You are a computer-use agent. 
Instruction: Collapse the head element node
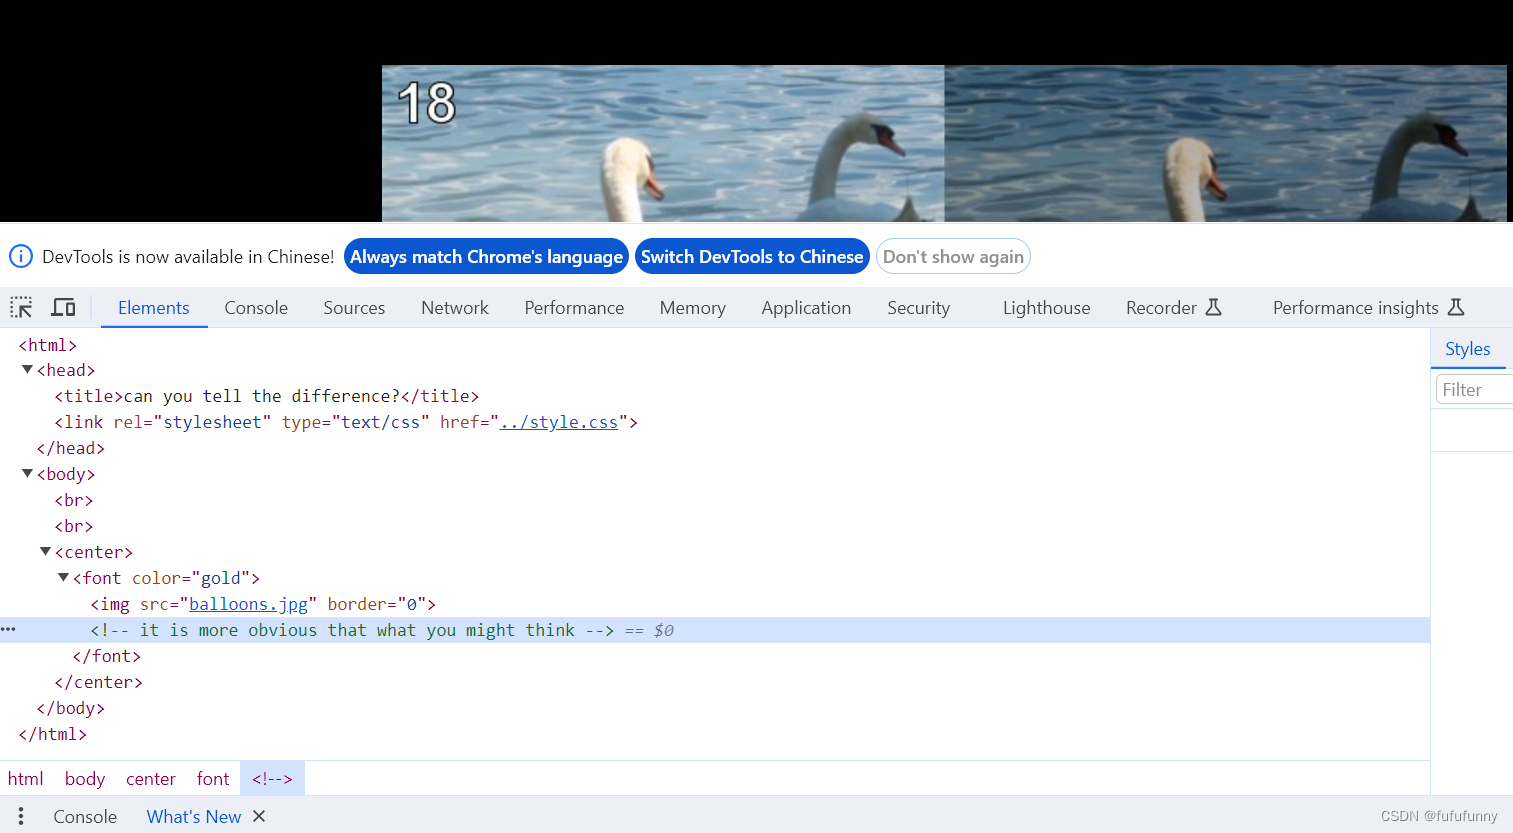(27, 369)
